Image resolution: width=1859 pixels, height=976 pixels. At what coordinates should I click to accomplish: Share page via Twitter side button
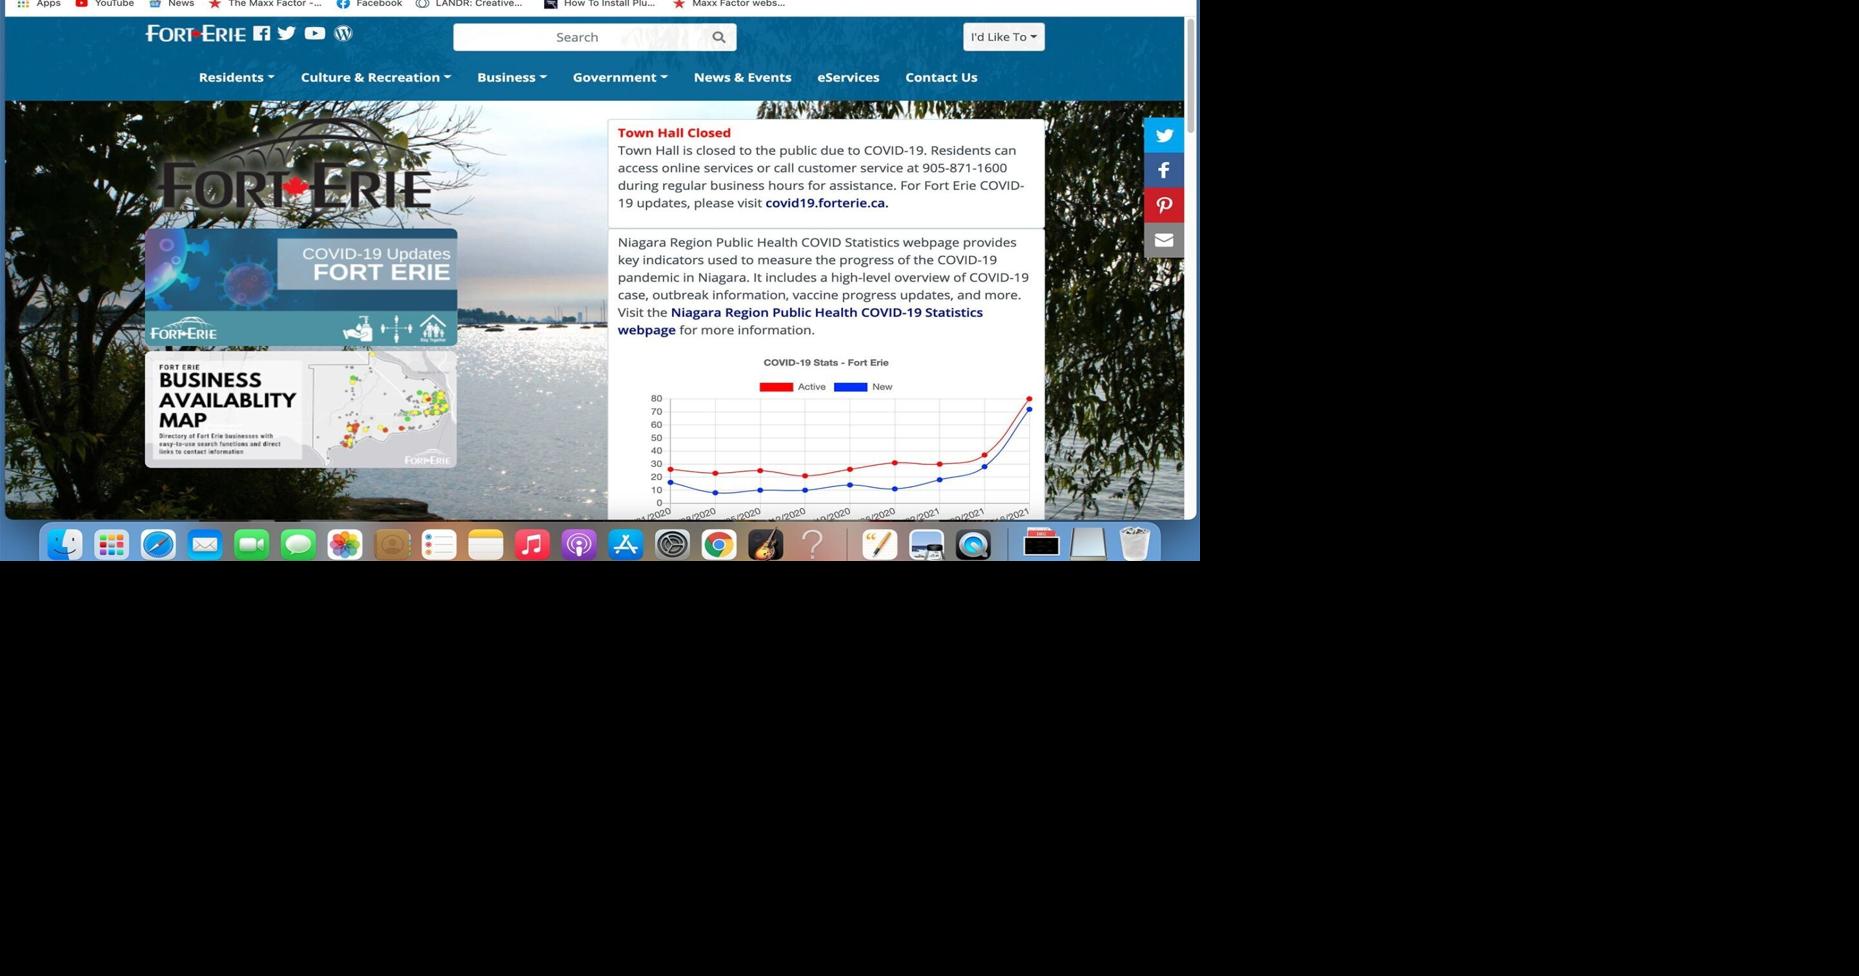[1163, 136]
